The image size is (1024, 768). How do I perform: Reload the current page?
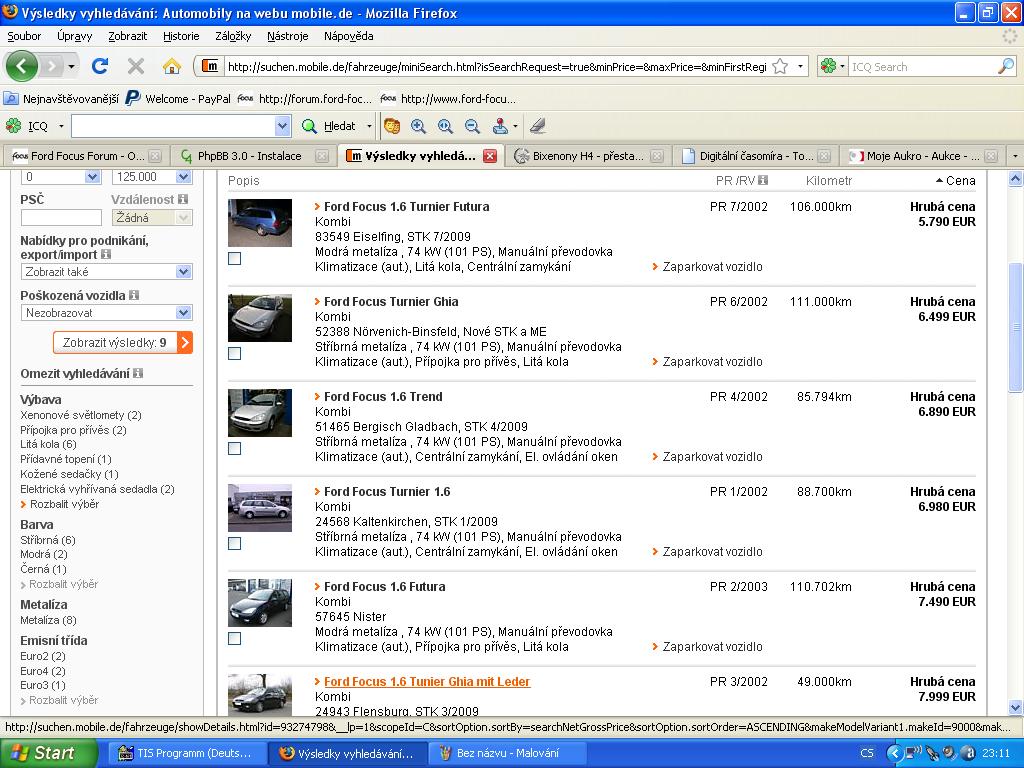click(x=99, y=66)
